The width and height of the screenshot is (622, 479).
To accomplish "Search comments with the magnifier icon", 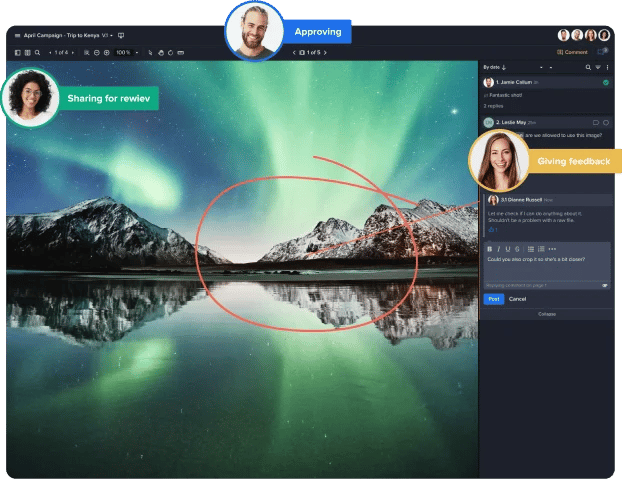I will [588, 67].
